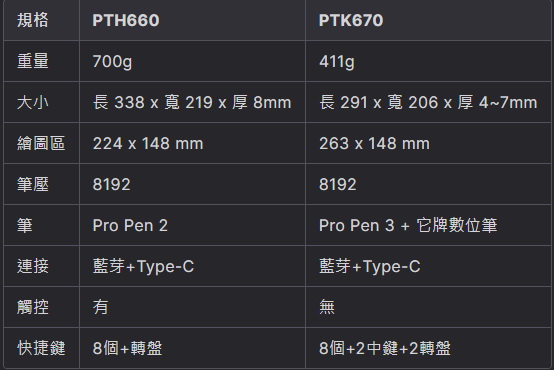Click the 重量 row label
Image resolution: width=554 pixels, height=370 pixels.
tap(41, 61)
